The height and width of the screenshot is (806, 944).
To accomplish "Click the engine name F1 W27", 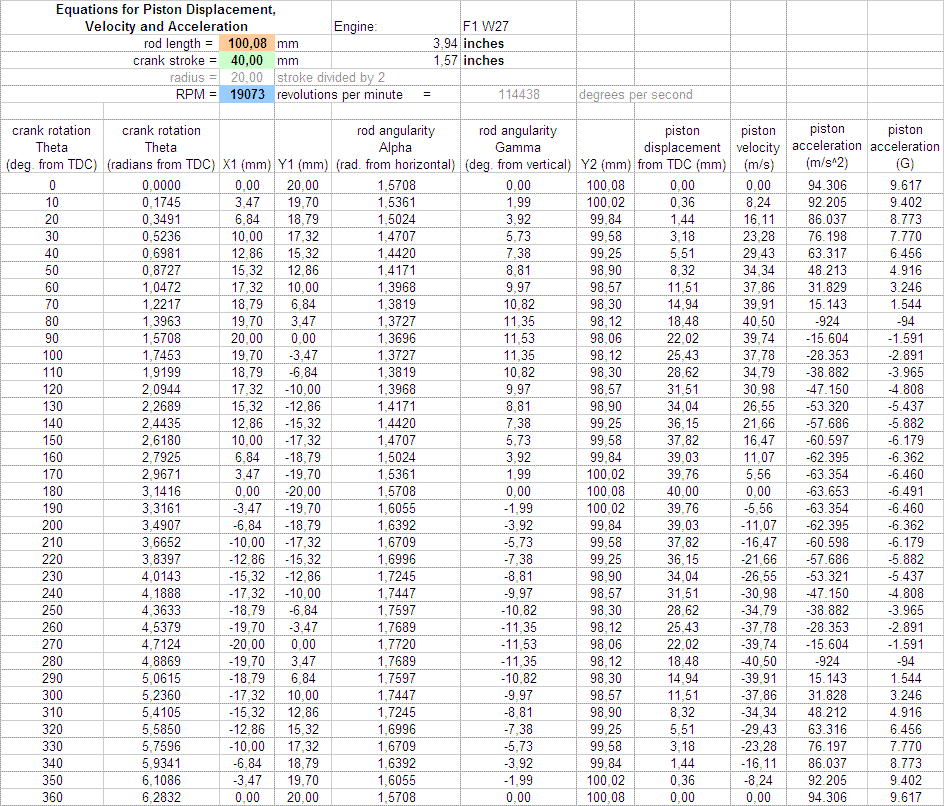I will click(x=486, y=26).
